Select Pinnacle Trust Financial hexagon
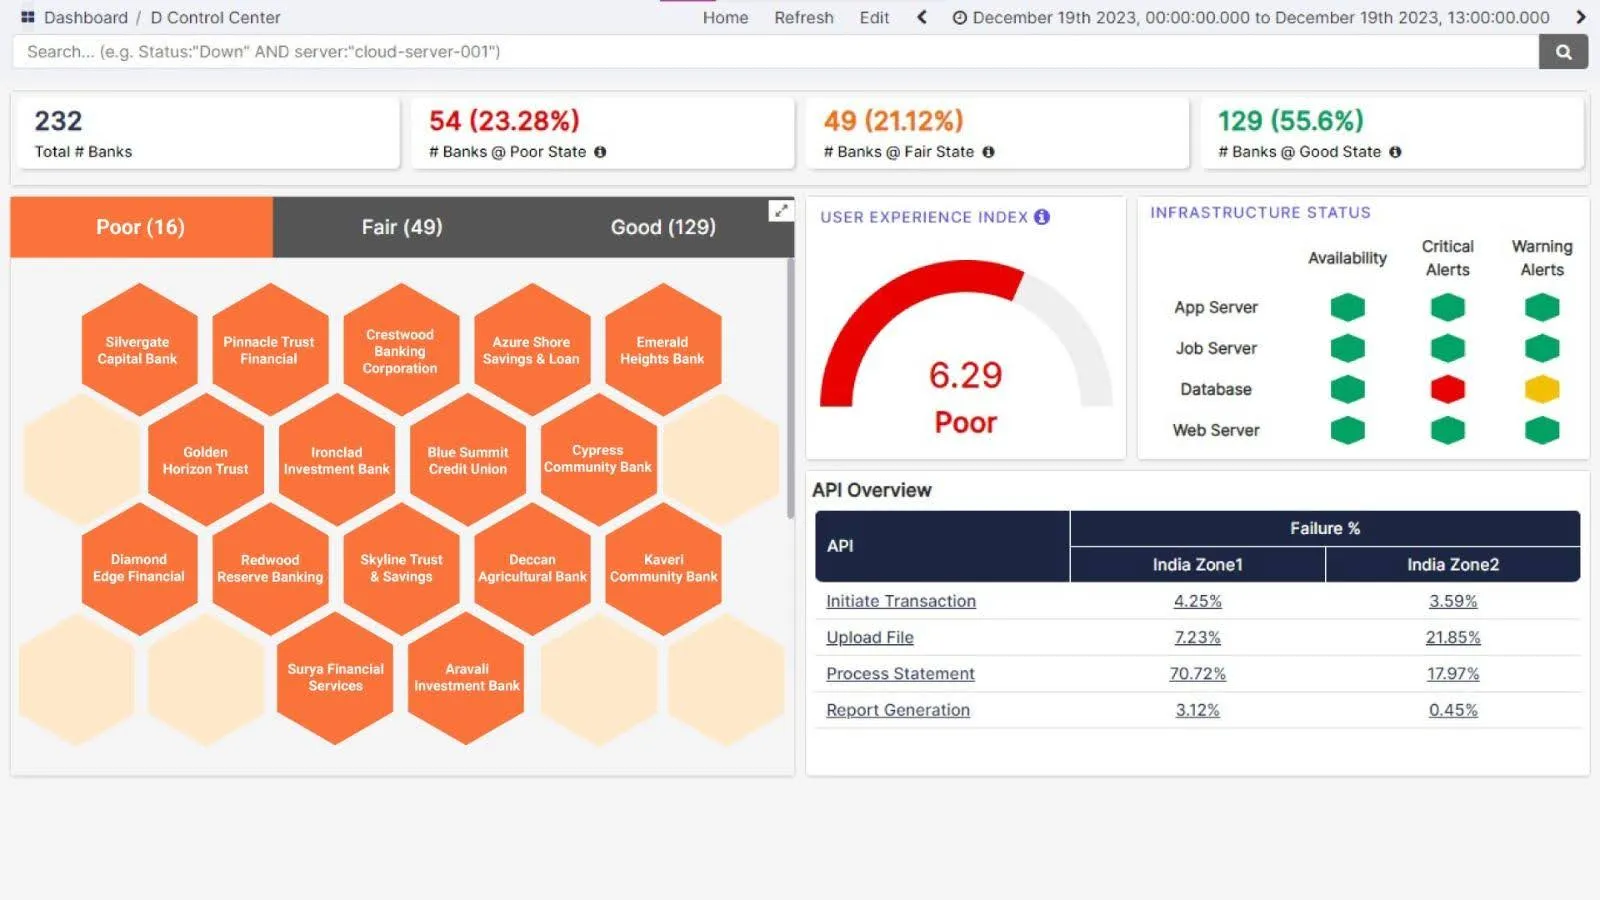 pyautogui.click(x=269, y=350)
